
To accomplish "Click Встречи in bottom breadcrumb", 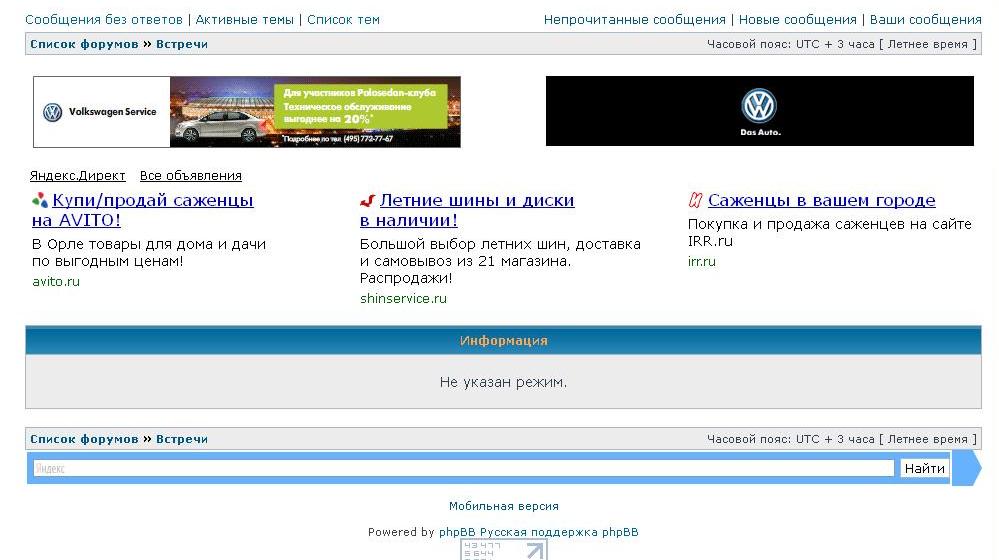I will 182,439.
